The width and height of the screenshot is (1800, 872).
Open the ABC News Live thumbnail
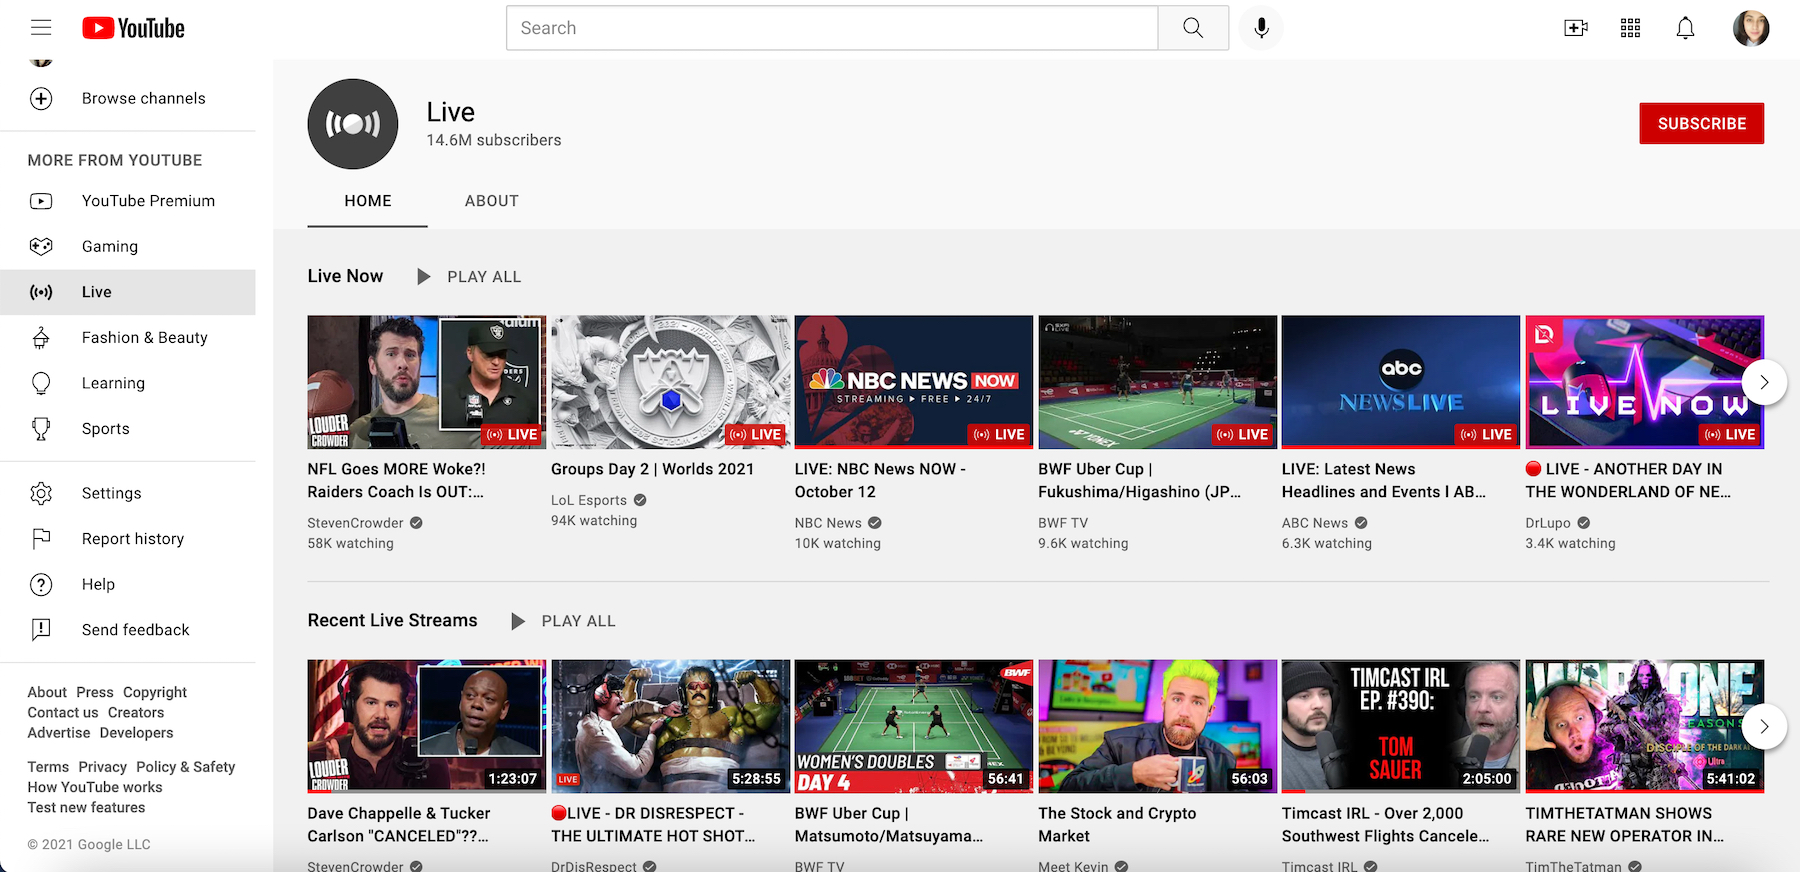coord(1401,382)
